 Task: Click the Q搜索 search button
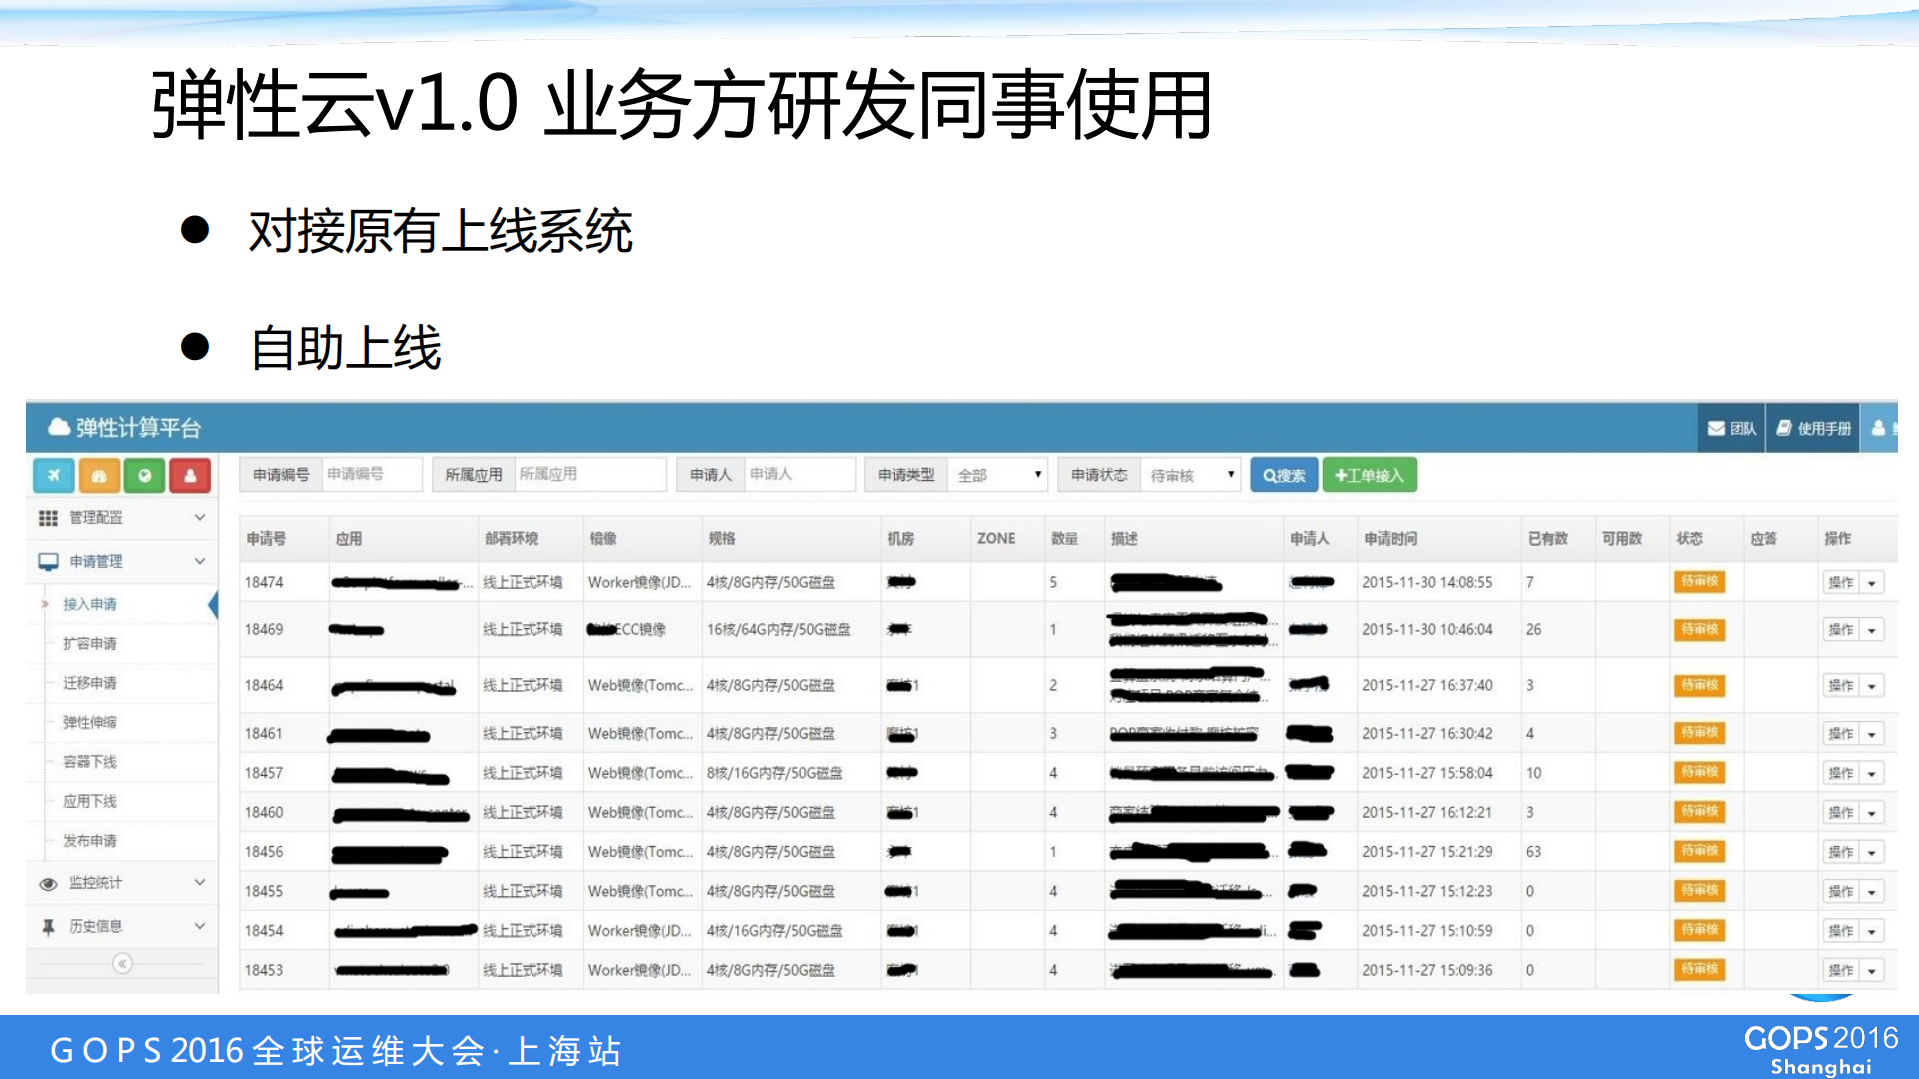[x=1283, y=474]
